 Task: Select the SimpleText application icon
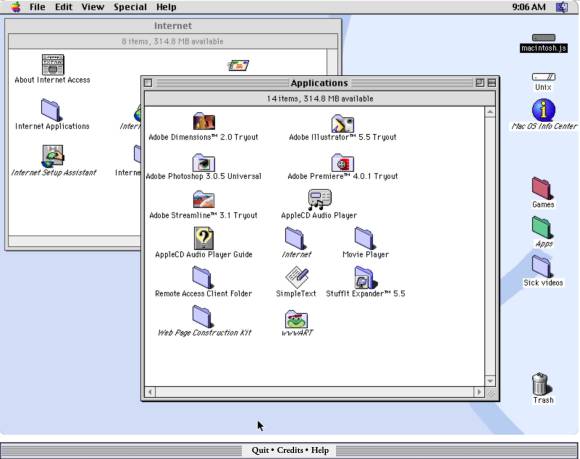297,277
